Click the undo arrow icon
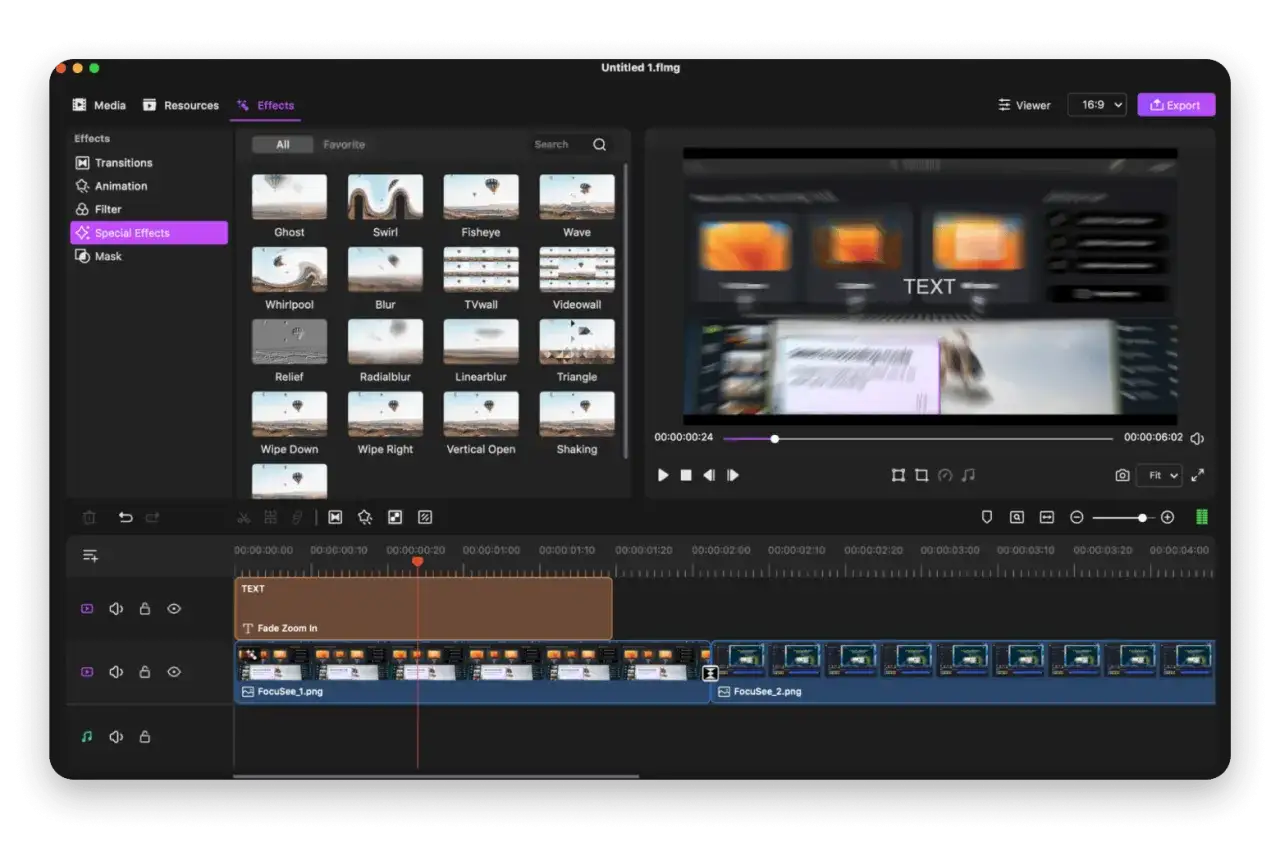 (125, 517)
